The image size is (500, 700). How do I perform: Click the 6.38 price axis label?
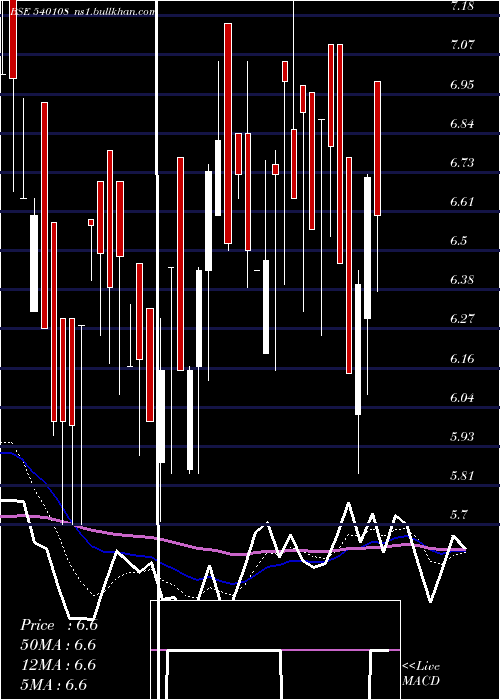(462, 280)
